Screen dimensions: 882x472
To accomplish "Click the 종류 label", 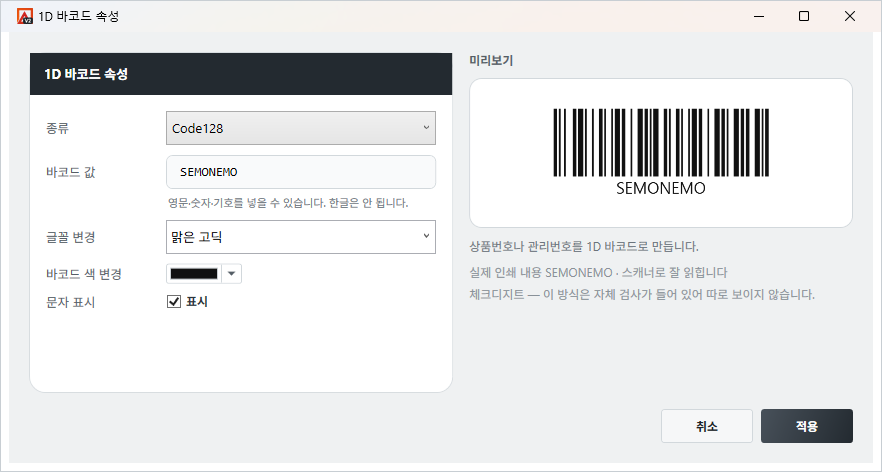I will coord(57,128).
